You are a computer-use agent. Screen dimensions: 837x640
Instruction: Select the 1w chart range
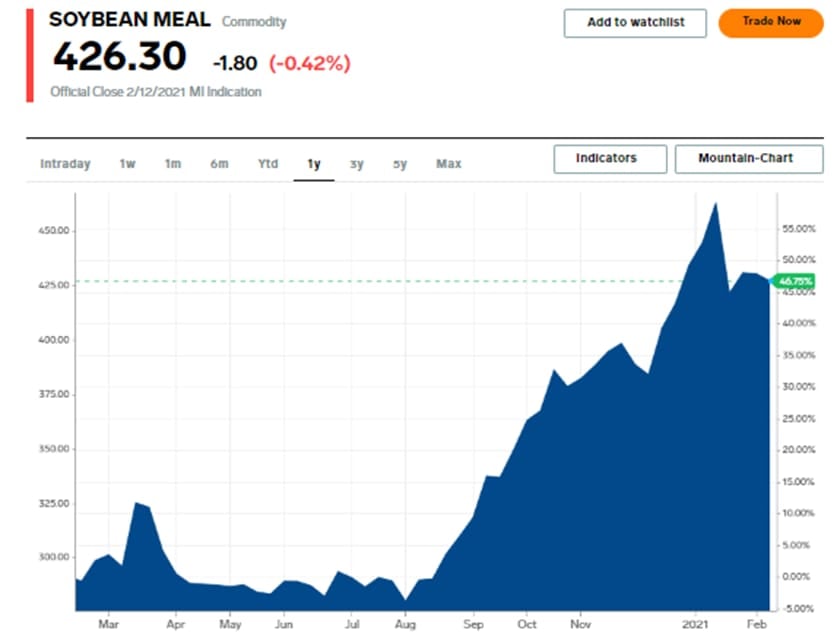[127, 164]
